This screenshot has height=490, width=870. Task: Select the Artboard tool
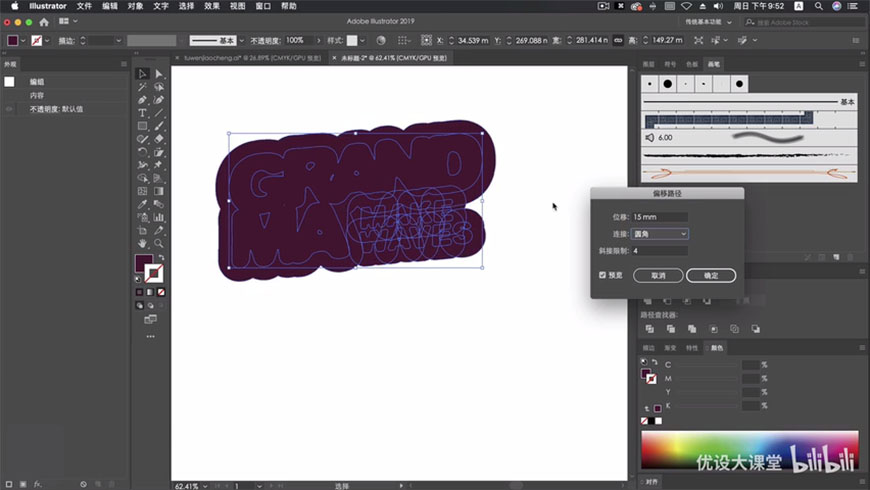pyautogui.click(x=142, y=230)
